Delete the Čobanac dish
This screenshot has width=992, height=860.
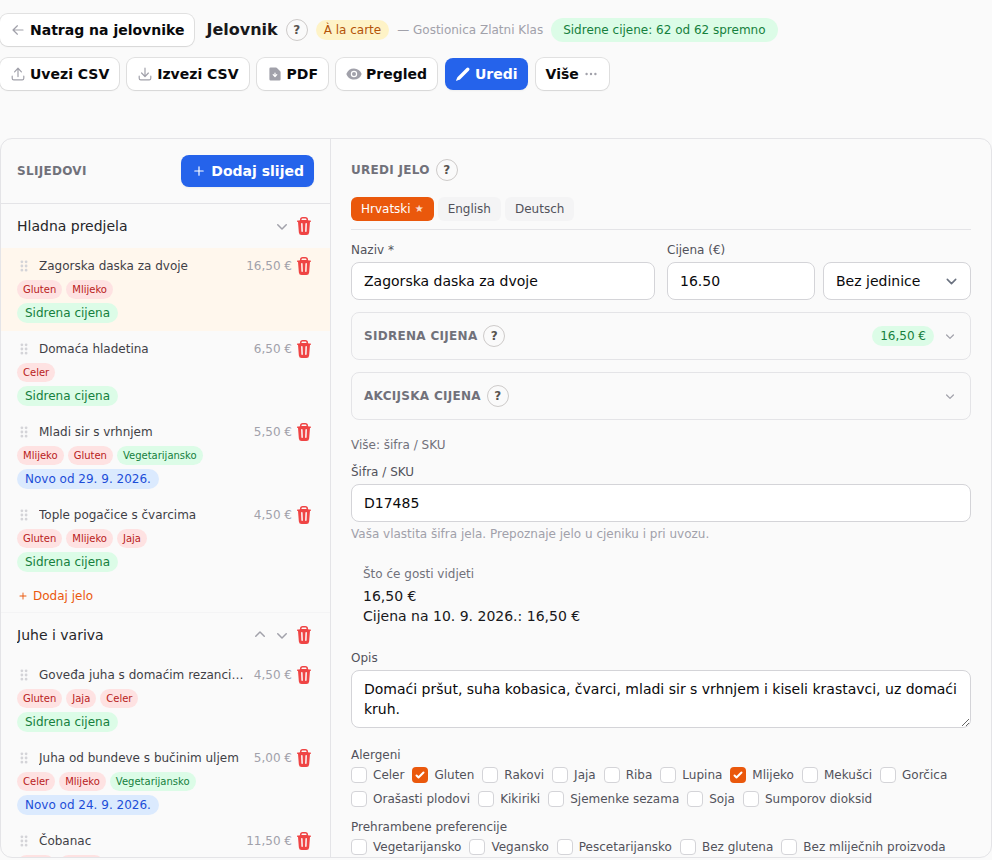coord(304,841)
